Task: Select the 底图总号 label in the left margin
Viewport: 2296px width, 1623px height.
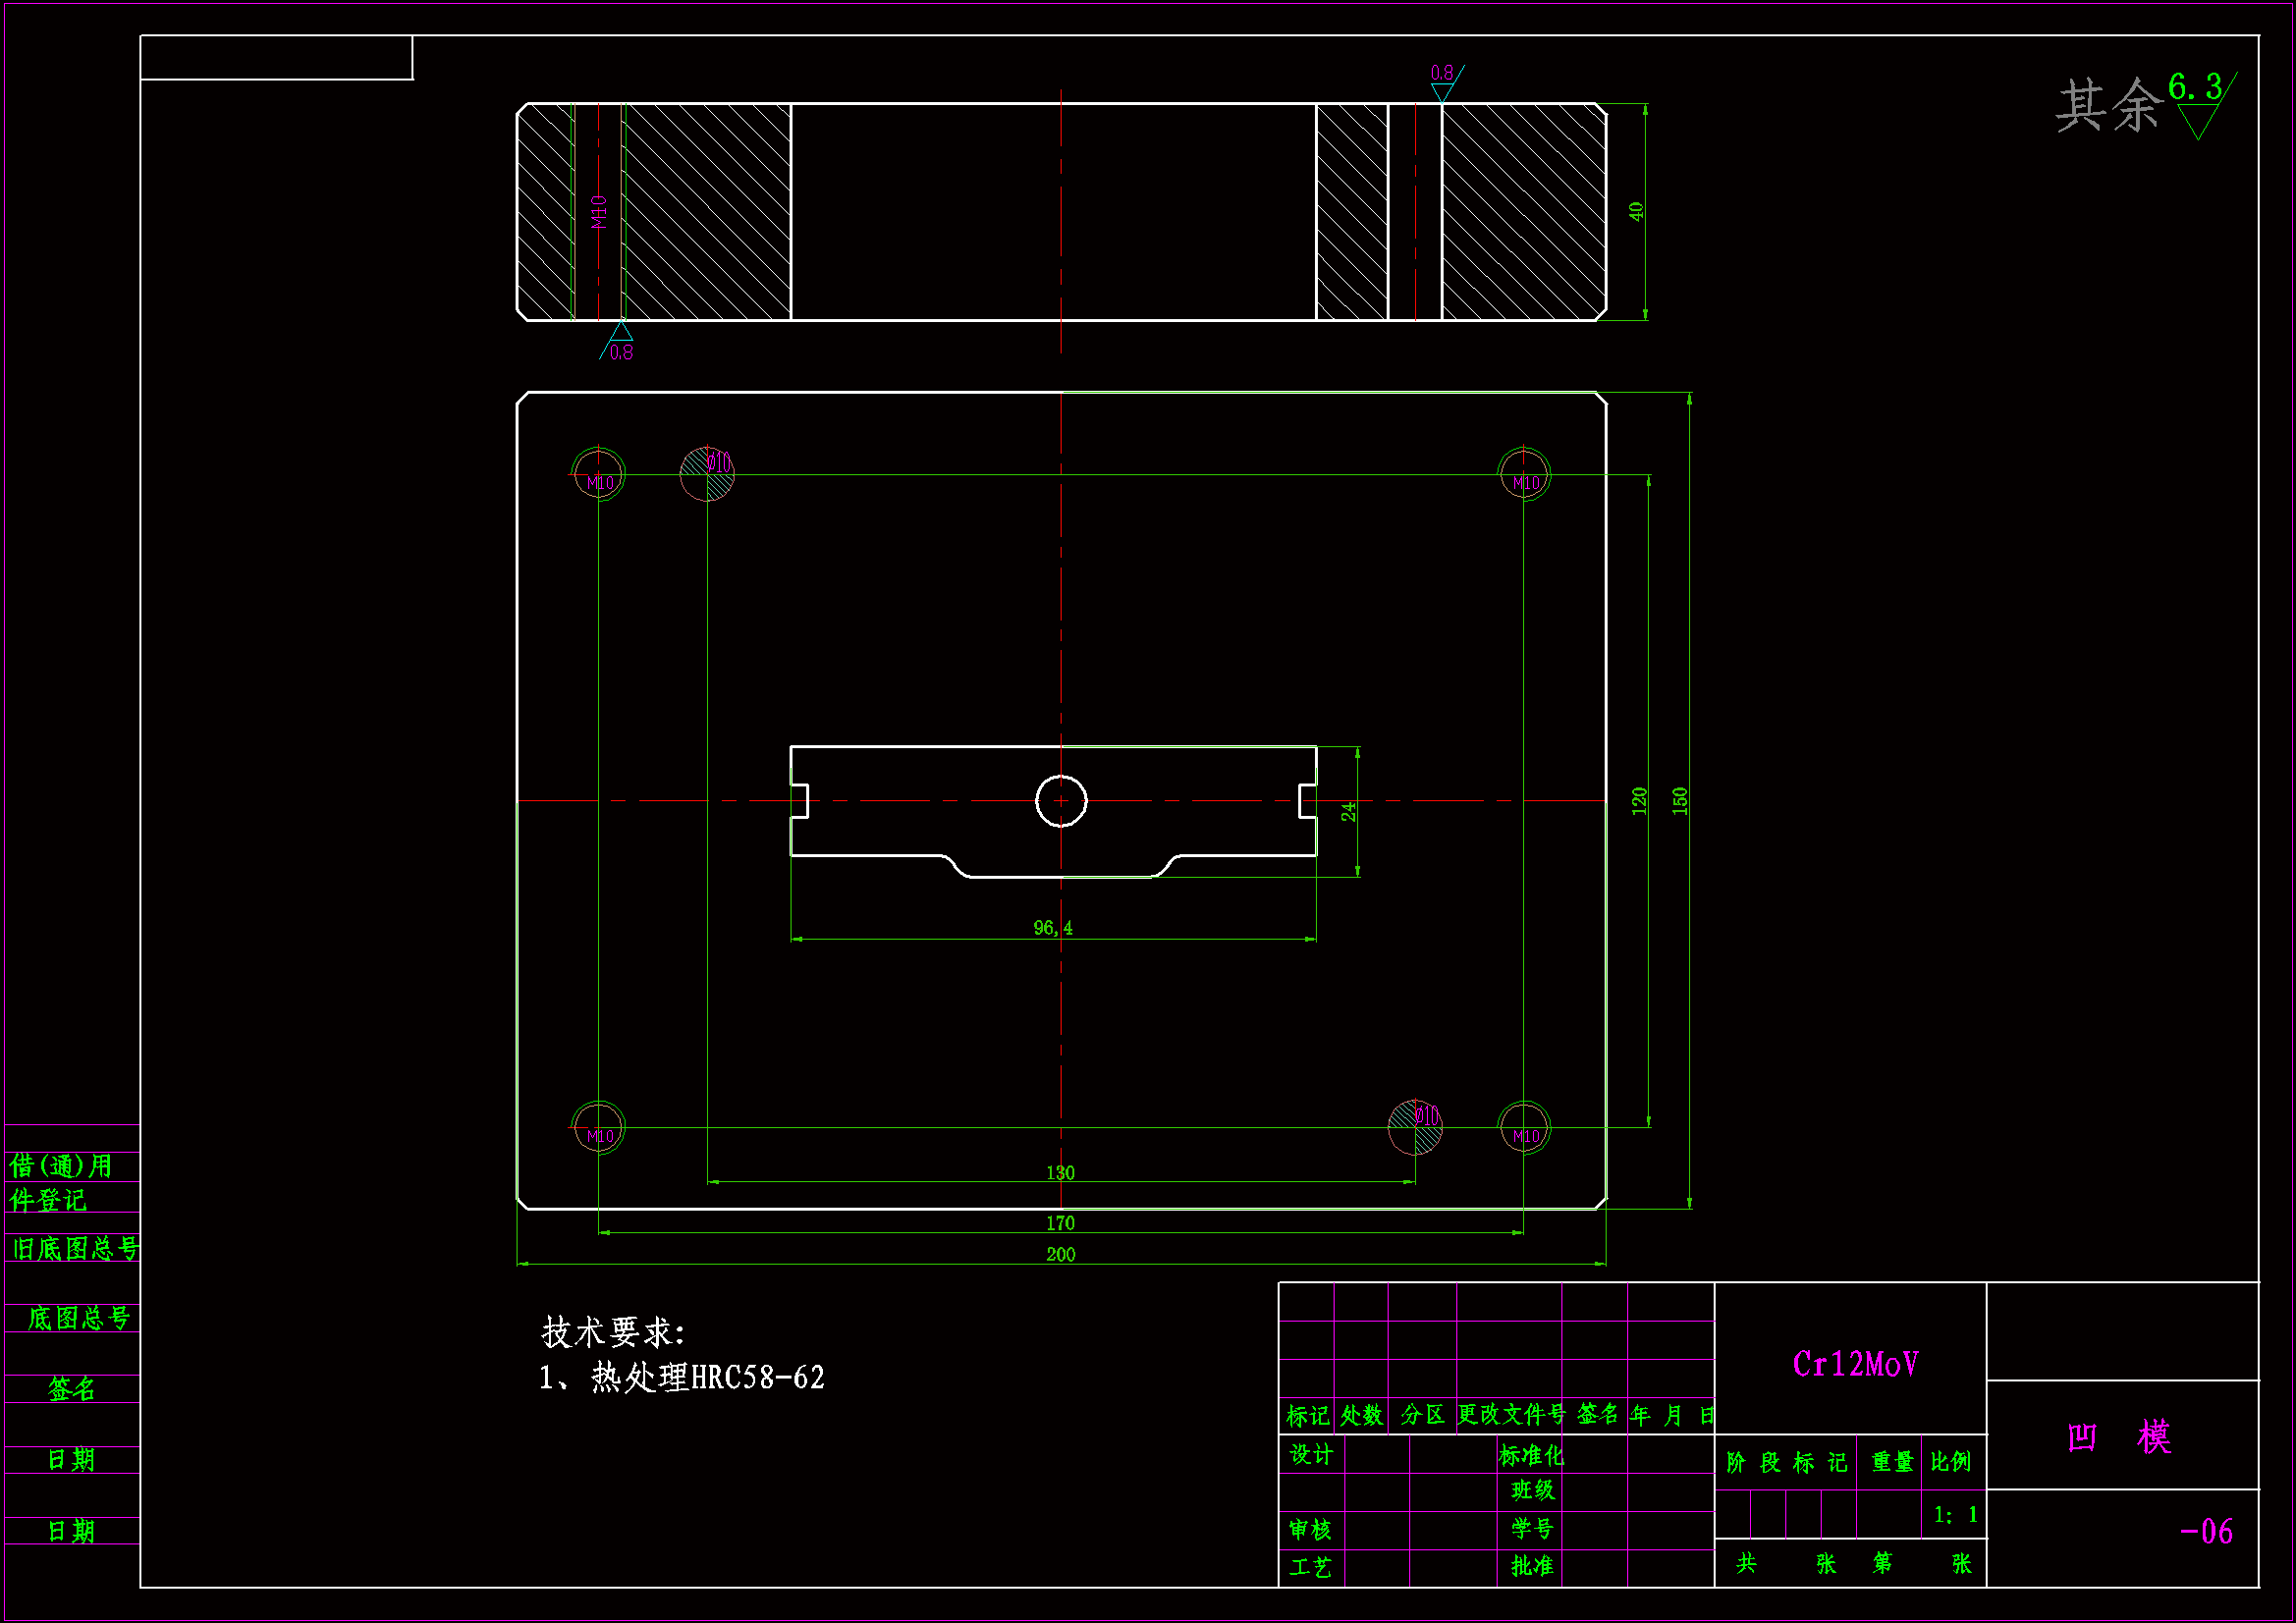Action: click(x=78, y=1318)
